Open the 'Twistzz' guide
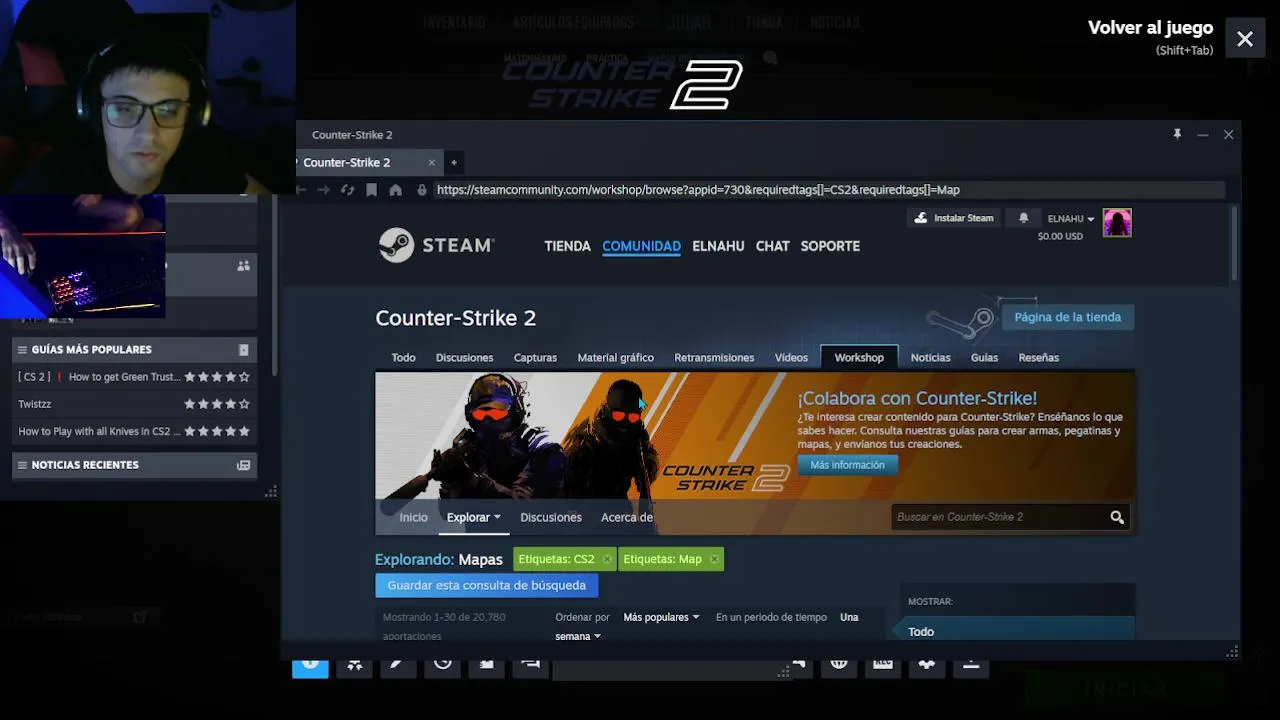 click(x=34, y=404)
